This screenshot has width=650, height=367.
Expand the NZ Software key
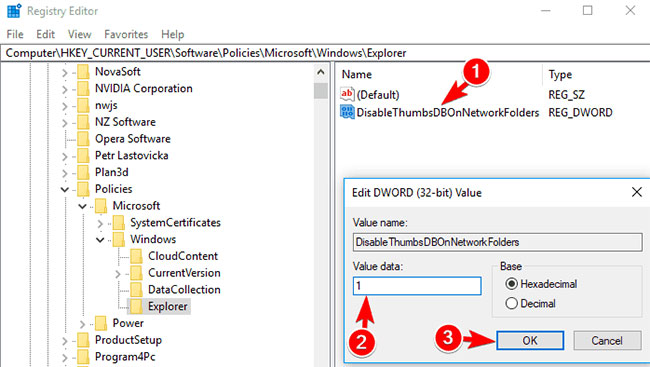click(x=65, y=123)
